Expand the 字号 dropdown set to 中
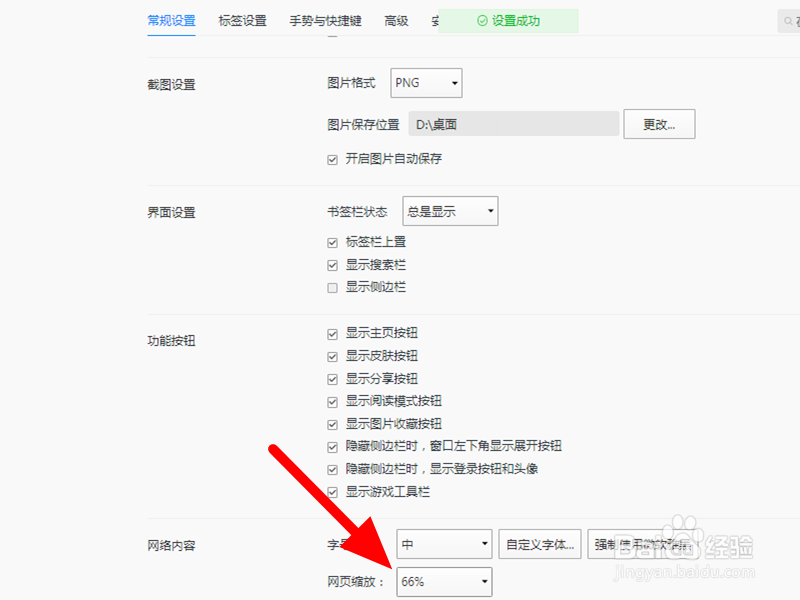Viewport: 800px width, 600px height. 444,544
